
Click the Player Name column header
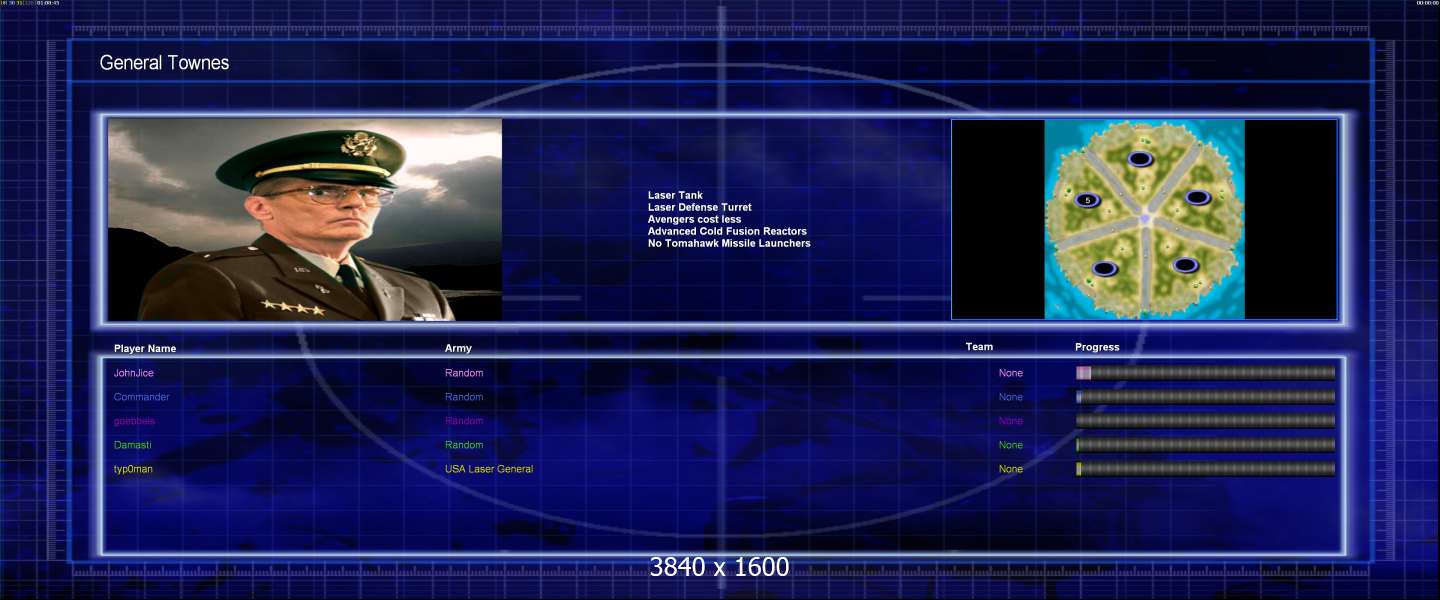click(x=145, y=349)
